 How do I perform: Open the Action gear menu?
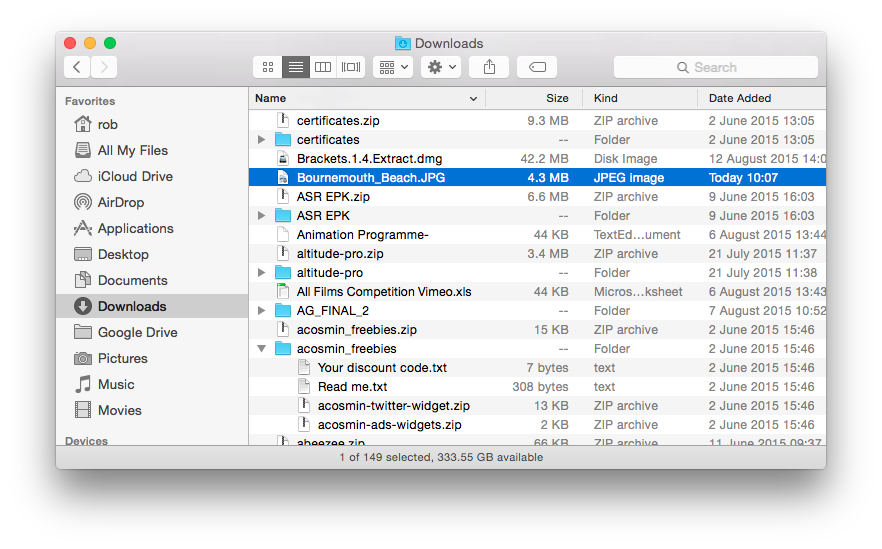441,68
